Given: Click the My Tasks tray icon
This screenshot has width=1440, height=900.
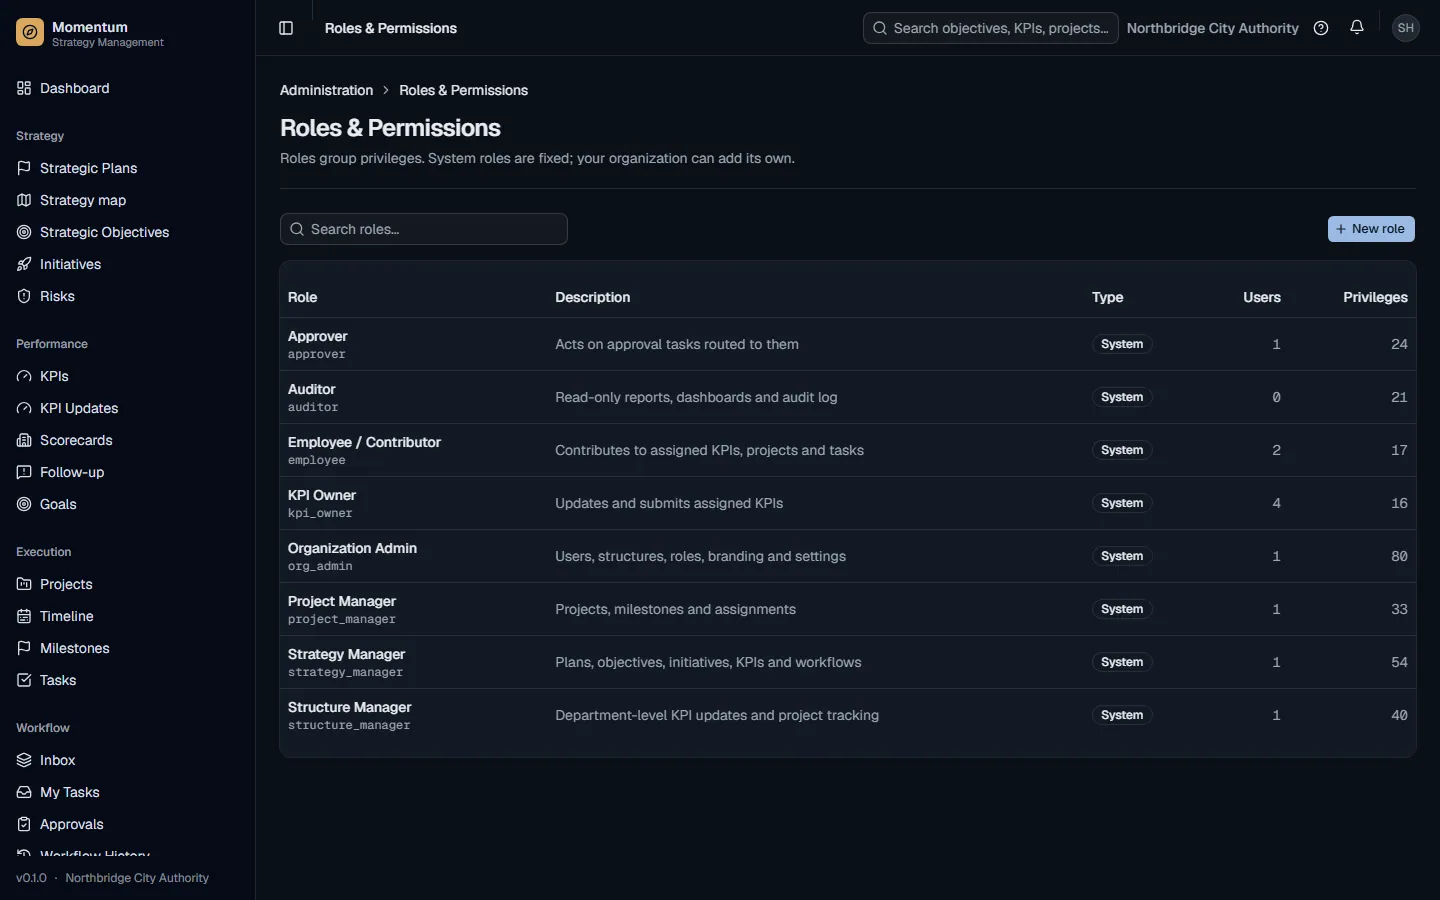Looking at the screenshot, I should click(24, 792).
